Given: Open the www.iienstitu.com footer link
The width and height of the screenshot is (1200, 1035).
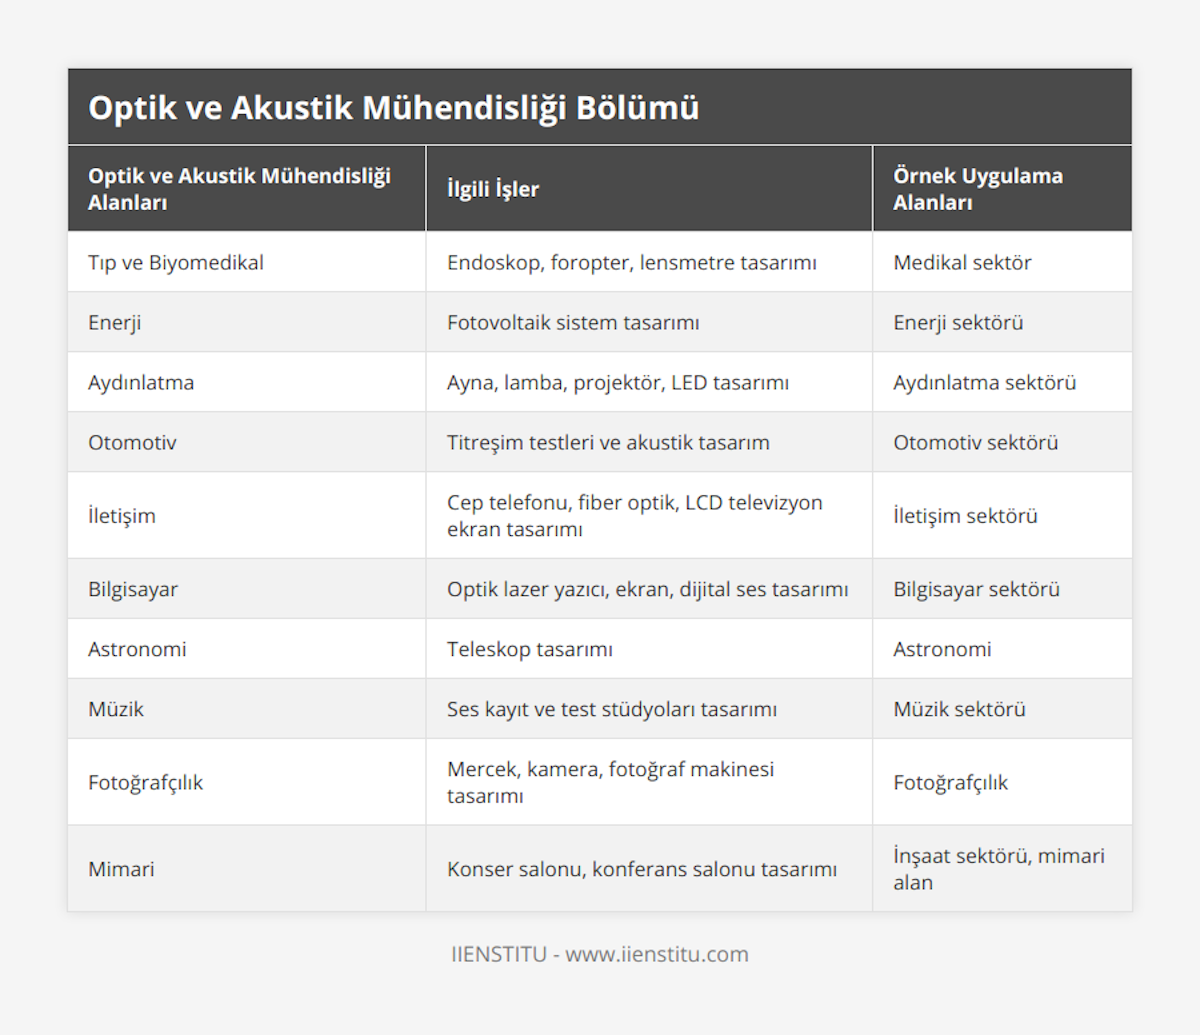Looking at the screenshot, I should click(656, 954).
